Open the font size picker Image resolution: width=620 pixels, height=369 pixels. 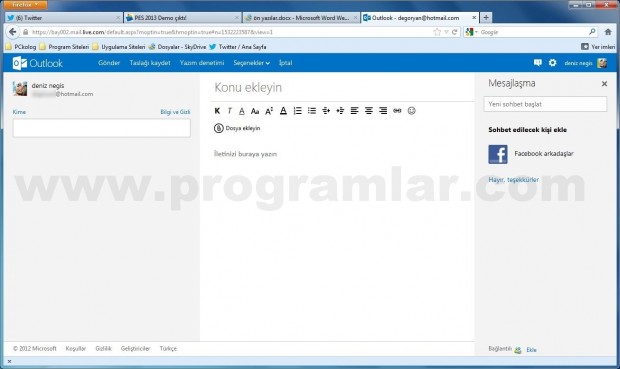269,111
